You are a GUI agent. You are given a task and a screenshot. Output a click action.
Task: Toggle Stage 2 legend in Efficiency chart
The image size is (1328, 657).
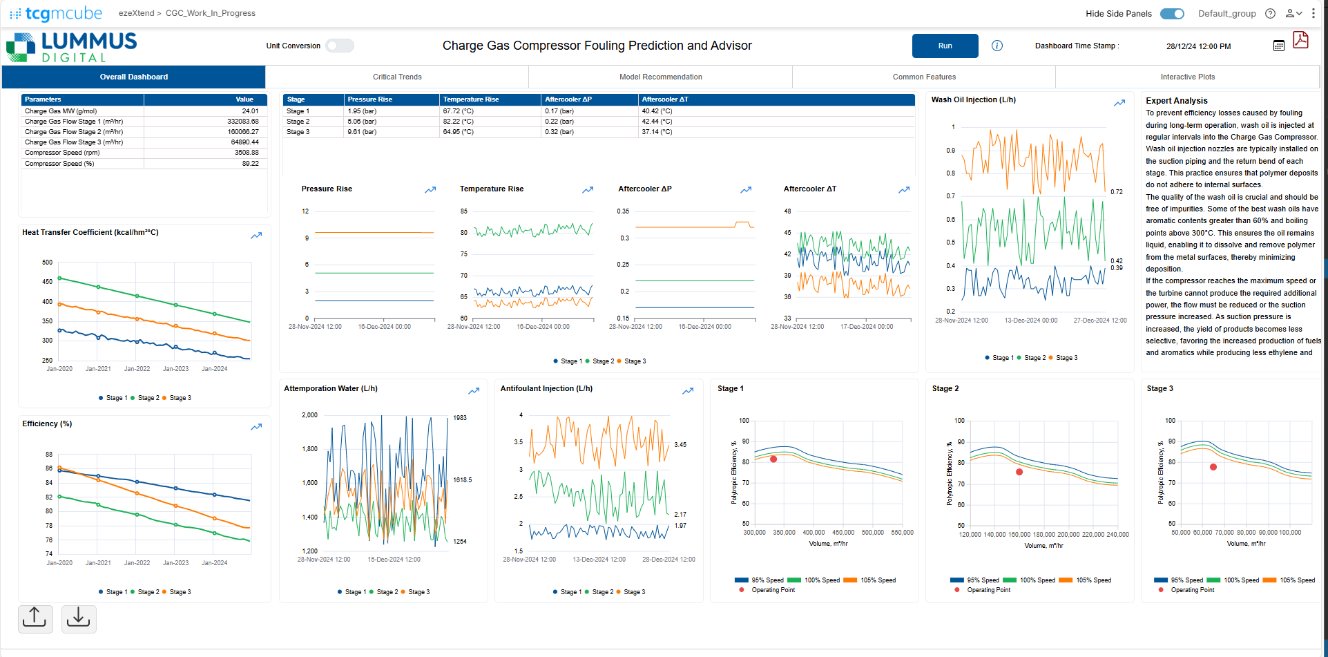146,592
